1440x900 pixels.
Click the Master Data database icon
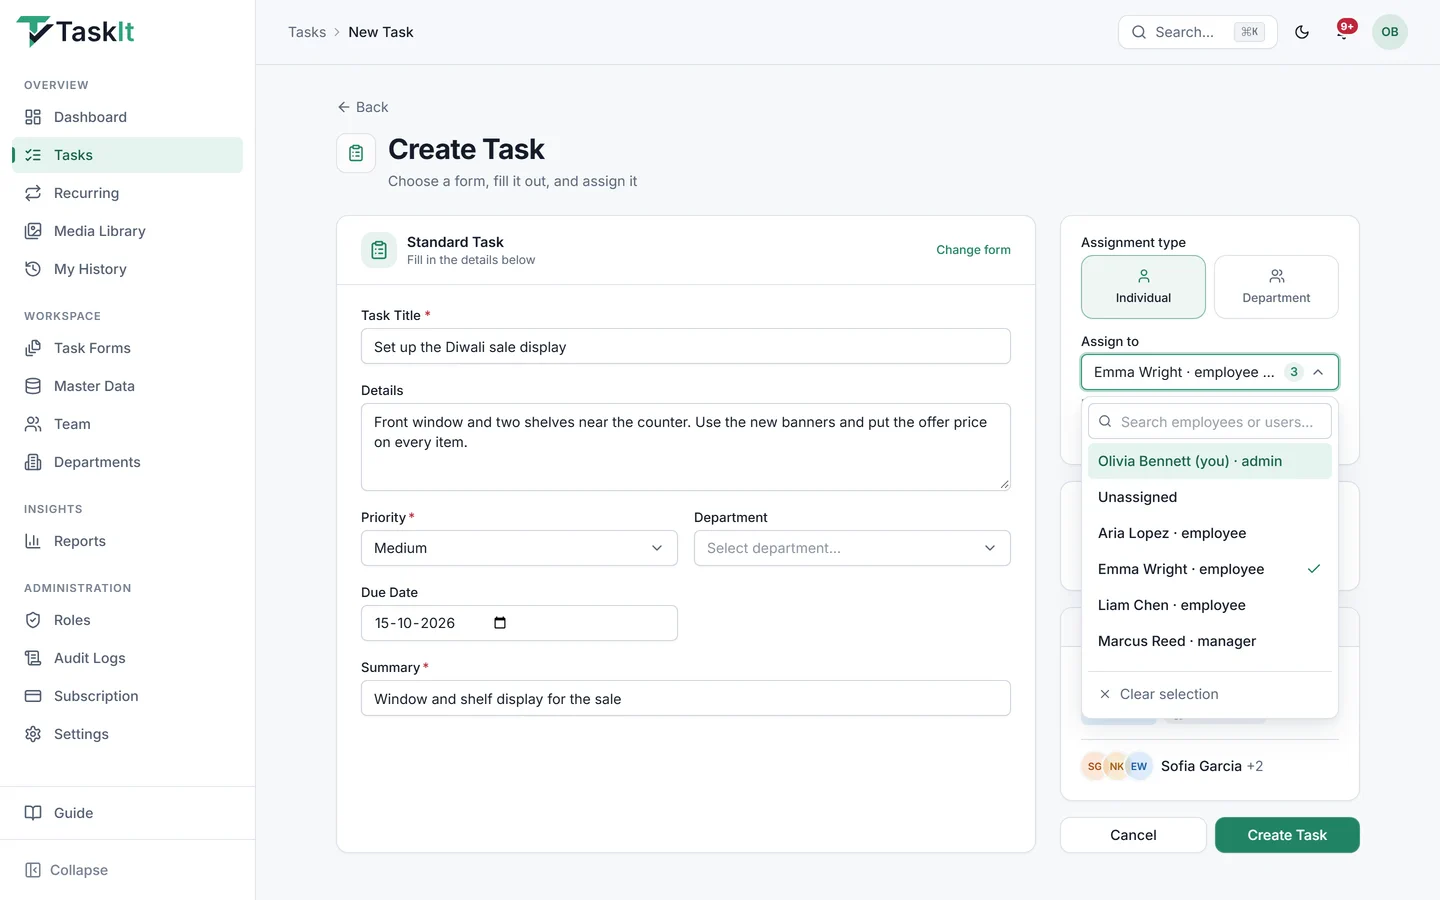point(33,386)
